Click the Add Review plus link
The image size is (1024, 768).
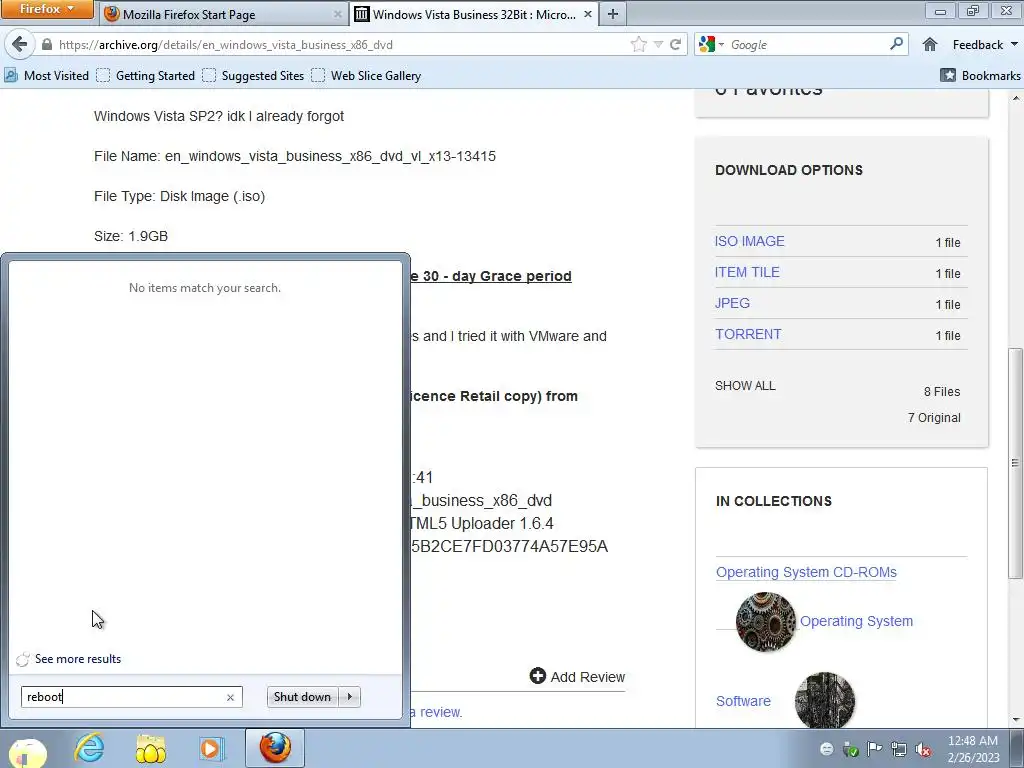(x=577, y=677)
